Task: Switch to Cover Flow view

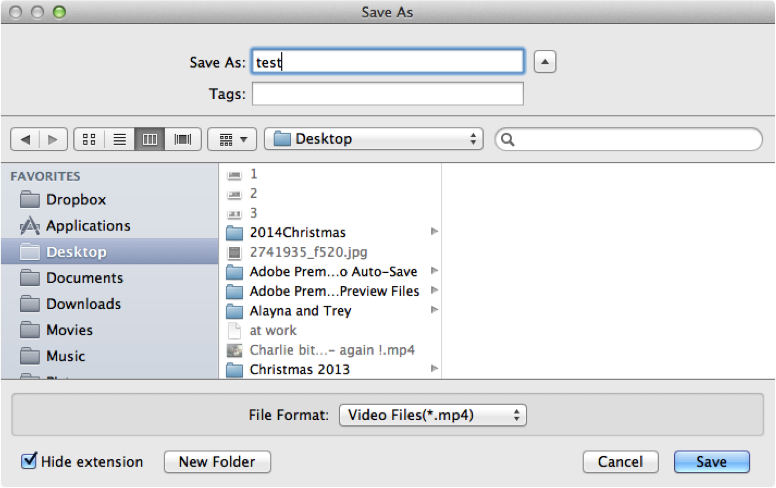Action: [183, 139]
